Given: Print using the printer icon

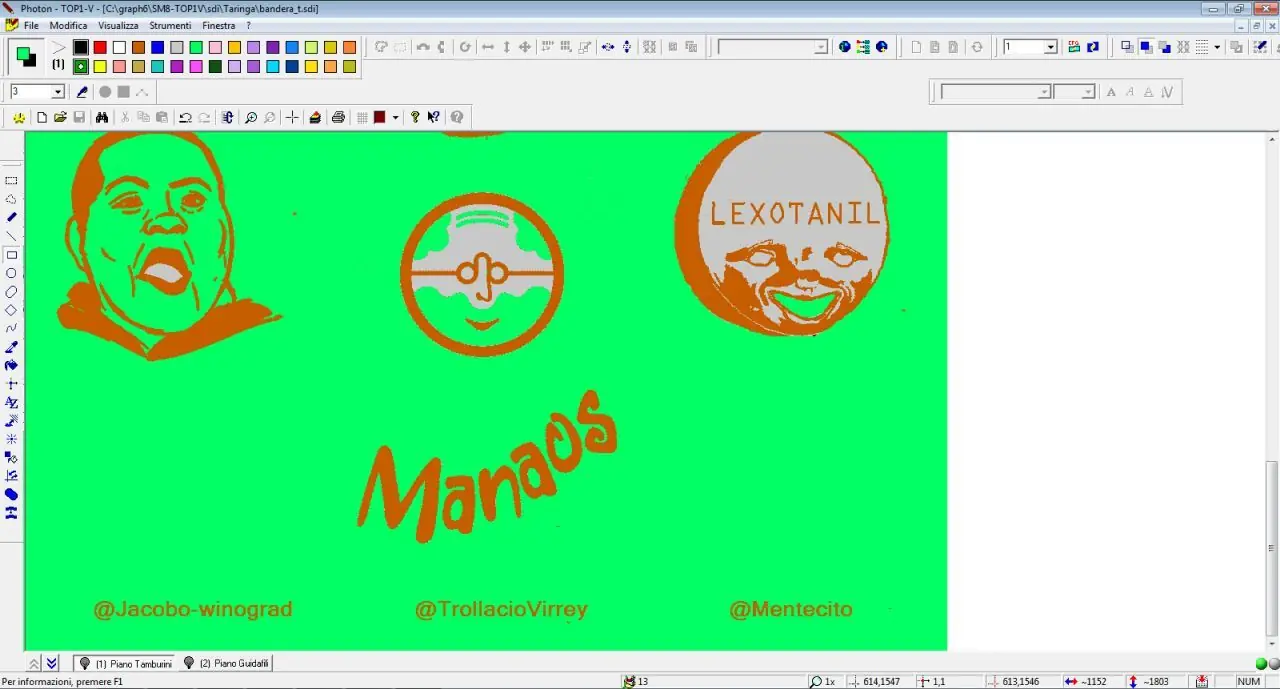Looking at the screenshot, I should [338, 117].
